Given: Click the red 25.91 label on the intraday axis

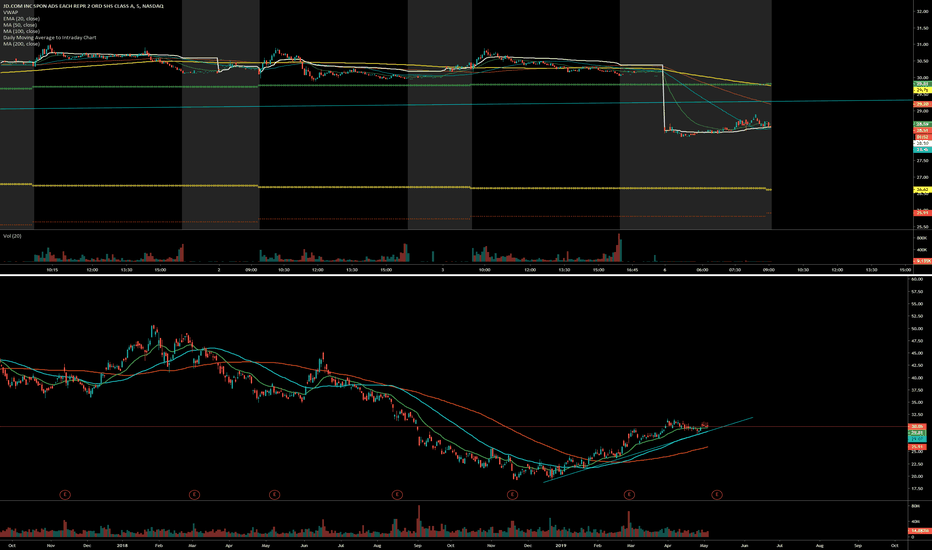Looking at the screenshot, I should [x=922, y=213].
